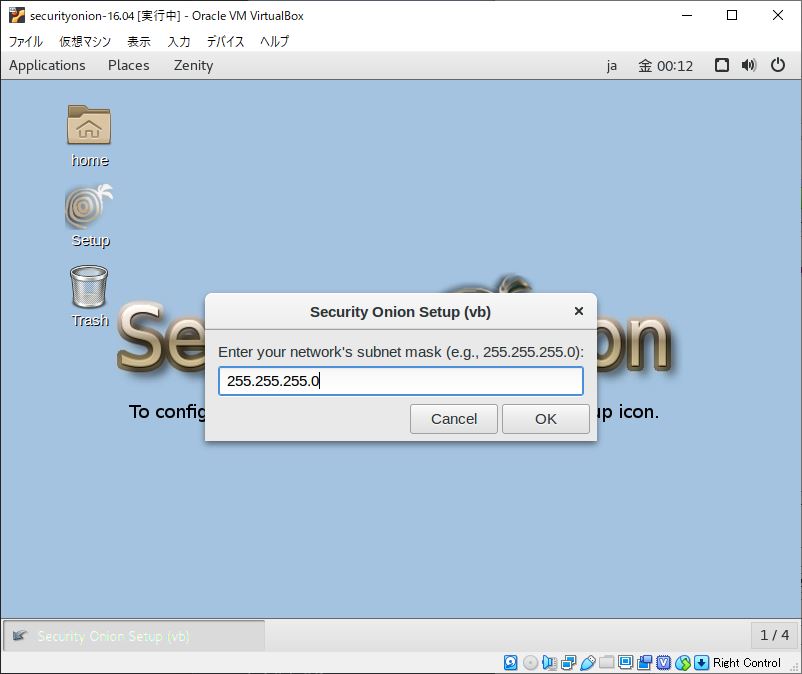Open the 仮想マシン menu
Image resolution: width=802 pixels, height=674 pixels.
pyautogui.click(x=85, y=41)
